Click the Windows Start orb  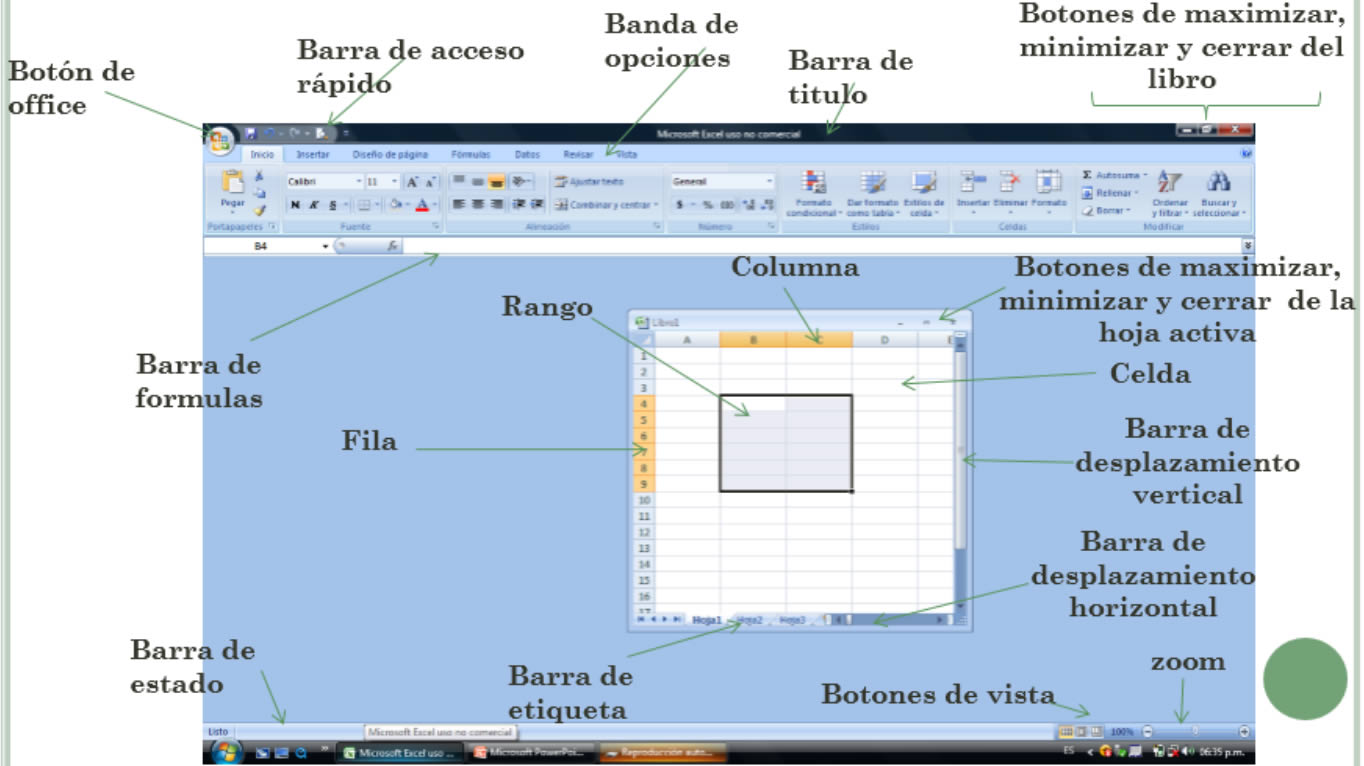pos(226,752)
